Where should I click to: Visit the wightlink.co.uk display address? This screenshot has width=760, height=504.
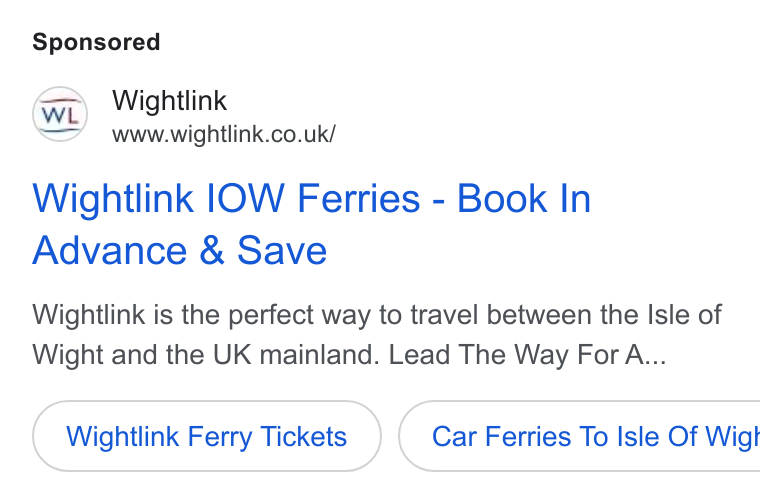coord(223,134)
